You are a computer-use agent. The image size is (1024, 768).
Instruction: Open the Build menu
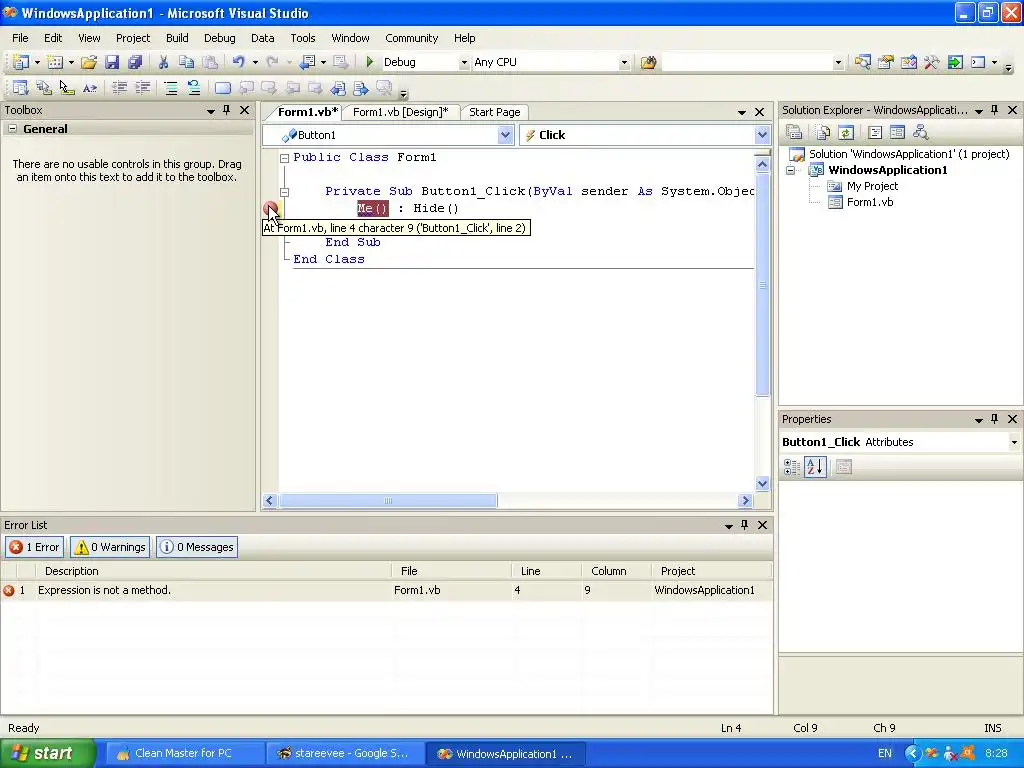click(177, 38)
